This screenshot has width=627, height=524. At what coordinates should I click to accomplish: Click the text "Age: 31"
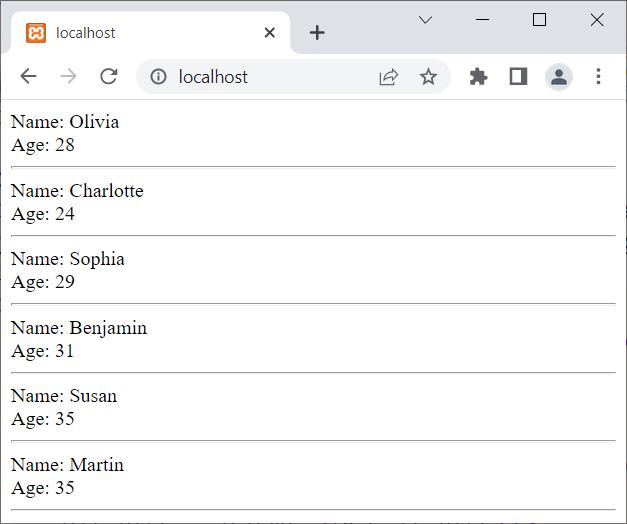click(42, 351)
